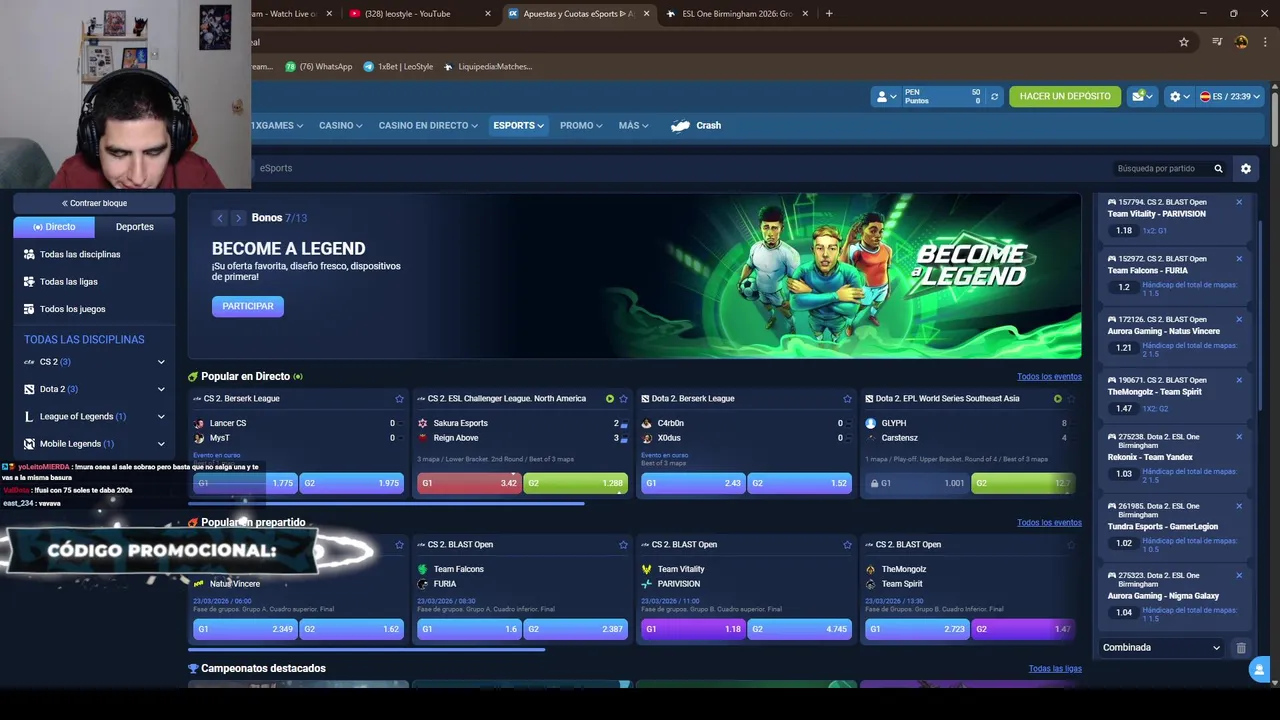Switch to ESL One Birmingham 2026 tab

[738, 14]
